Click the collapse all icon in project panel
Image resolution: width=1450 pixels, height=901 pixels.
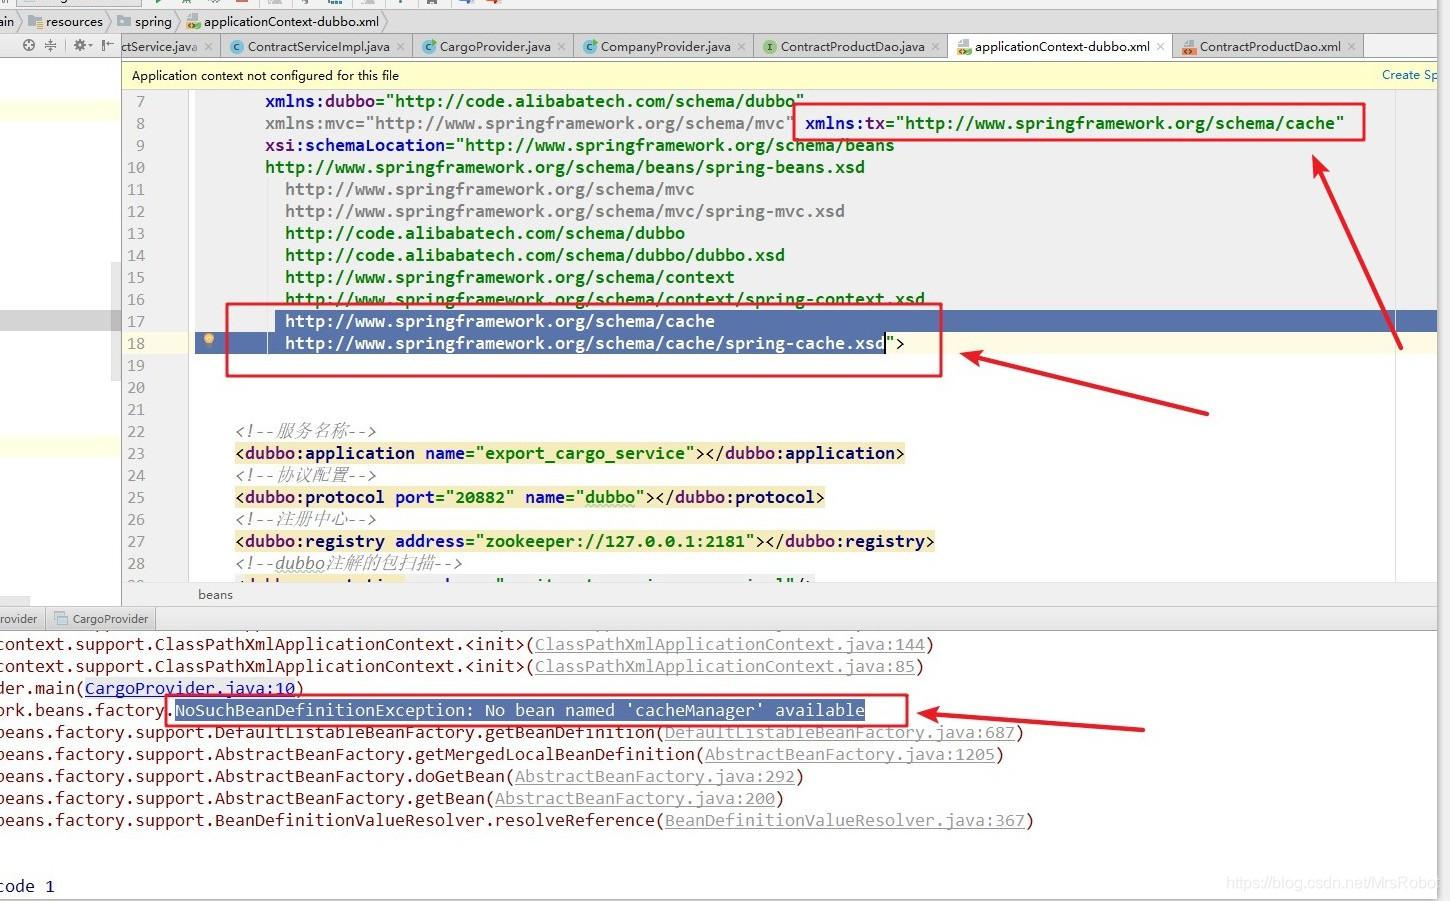51,46
